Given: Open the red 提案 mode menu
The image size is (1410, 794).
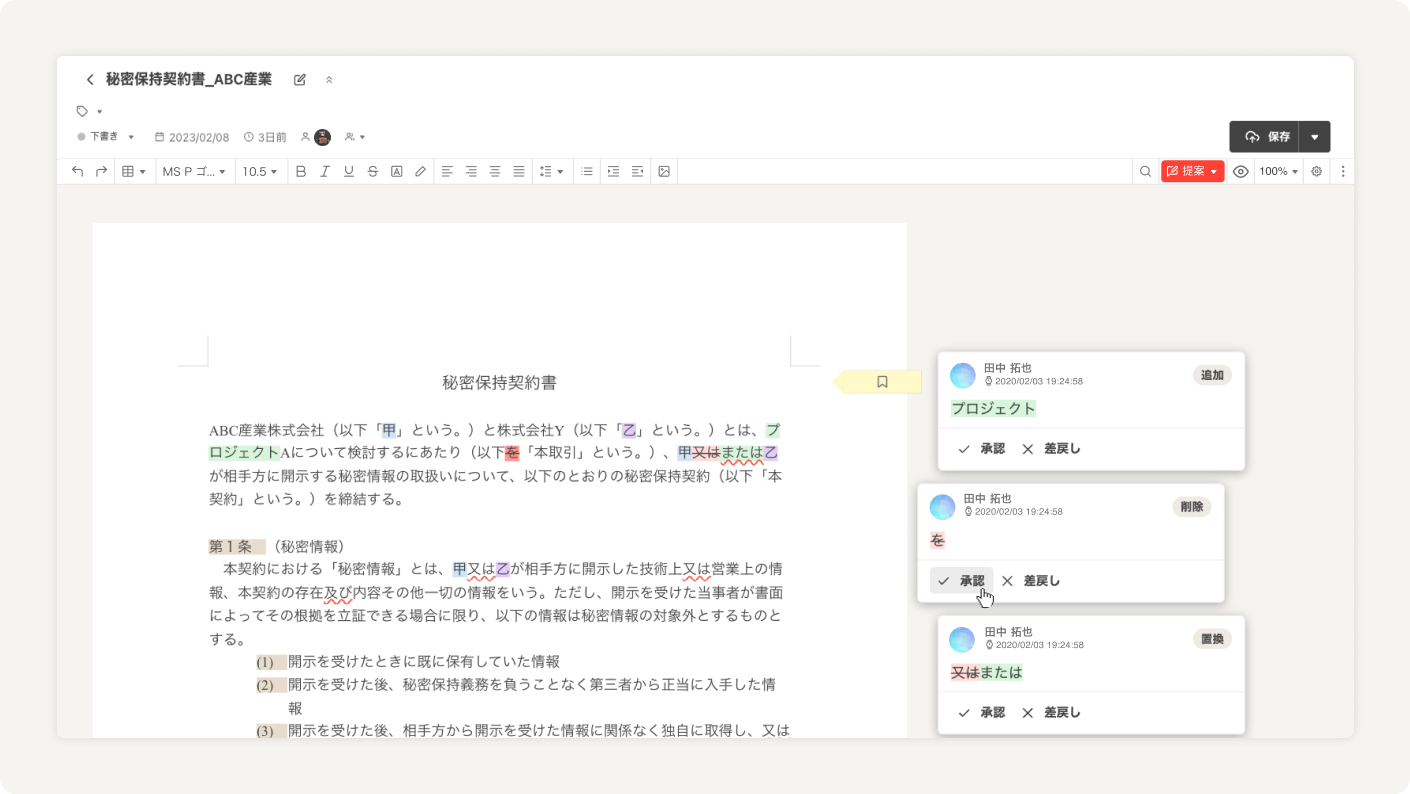Looking at the screenshot, I should click(1192, 172).
